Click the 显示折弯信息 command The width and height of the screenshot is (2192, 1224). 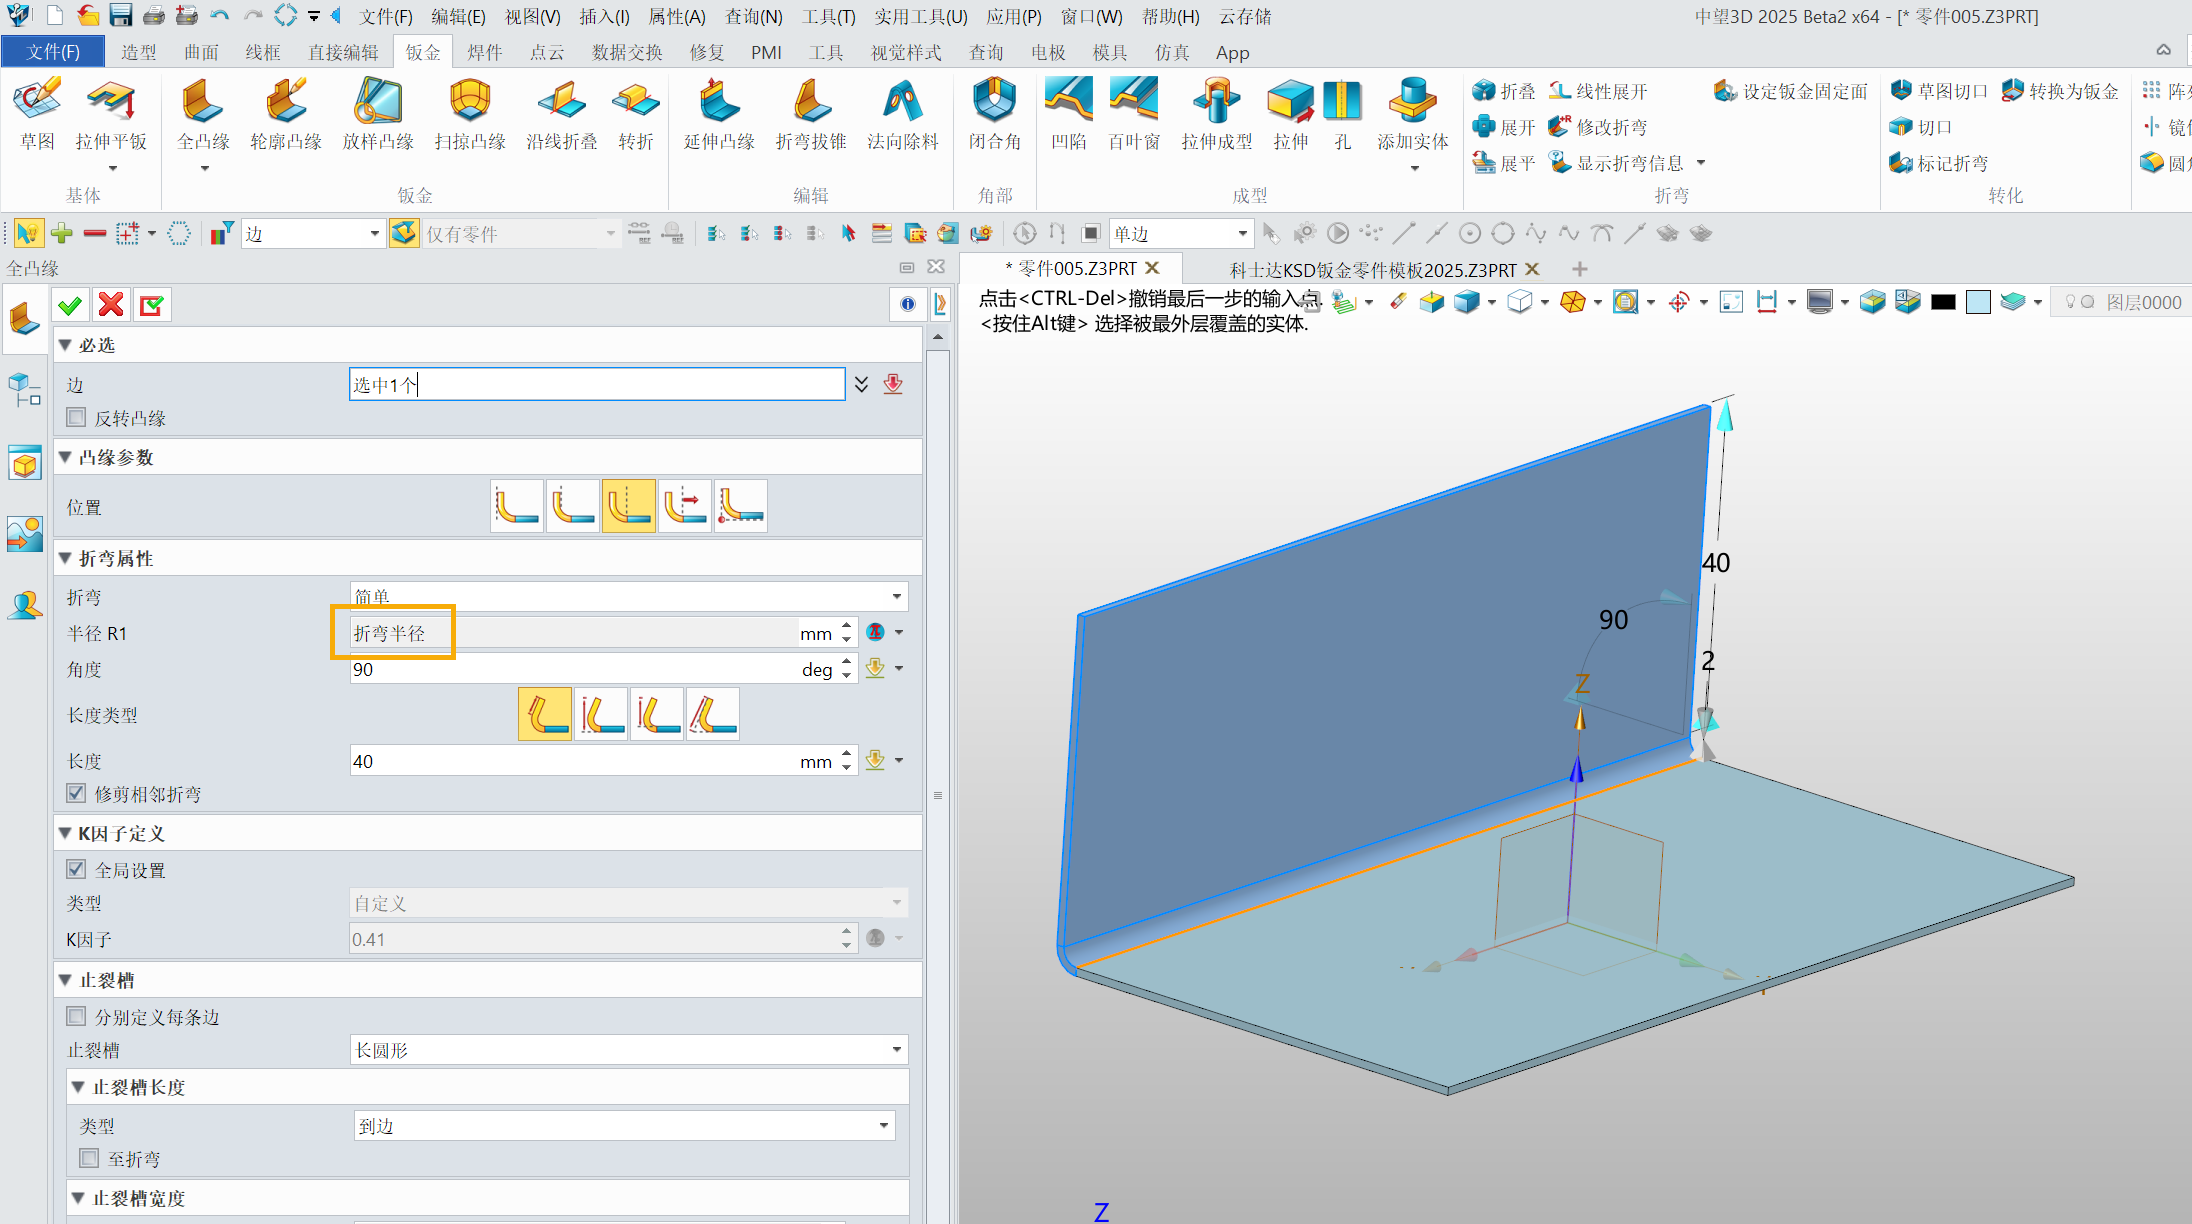1616,163
